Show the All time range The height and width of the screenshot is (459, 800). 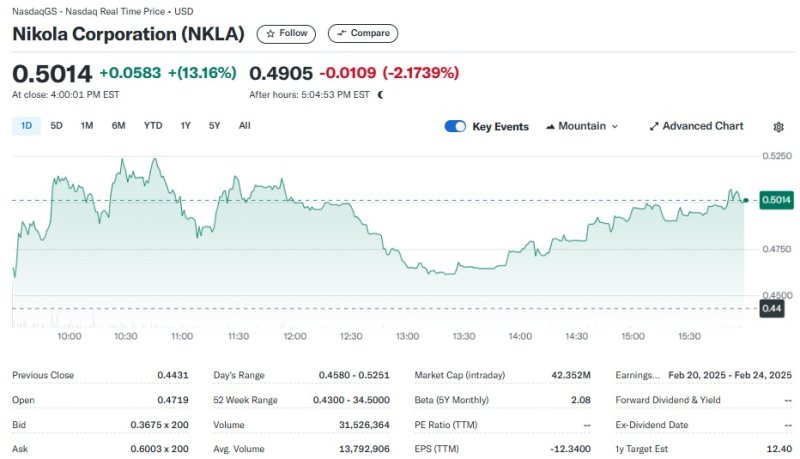pyautogui.click(x=245, y=126)
